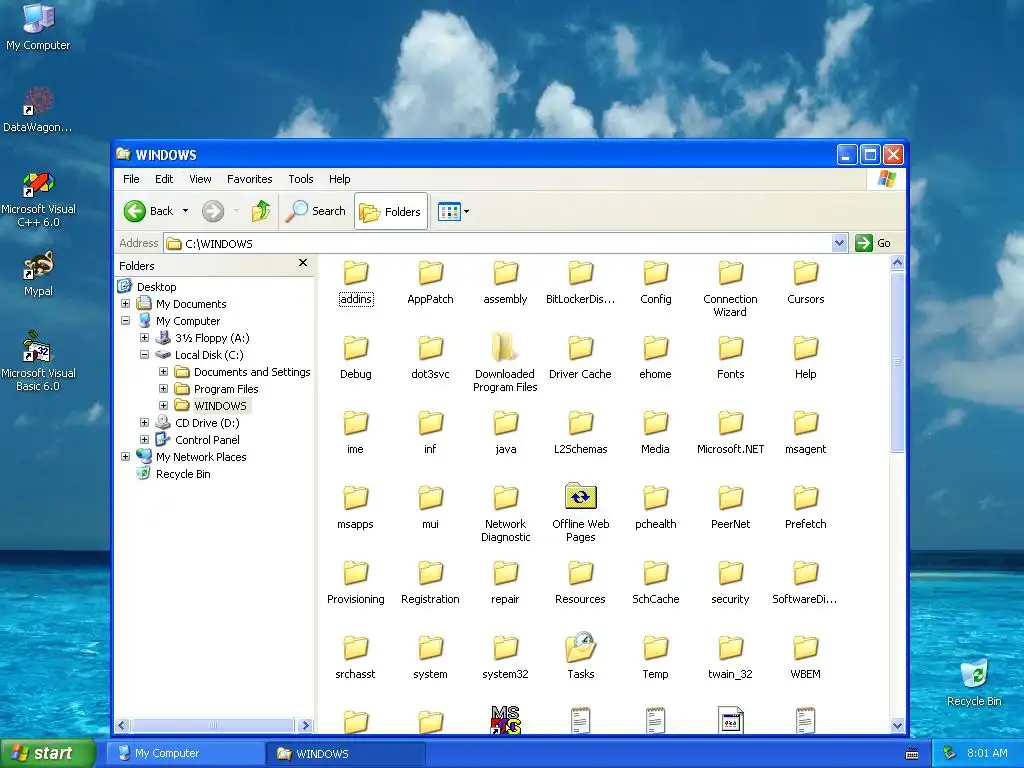The image size is (1024, 768).
Task: Open the Start menu
Action: (x=47, y=753)
